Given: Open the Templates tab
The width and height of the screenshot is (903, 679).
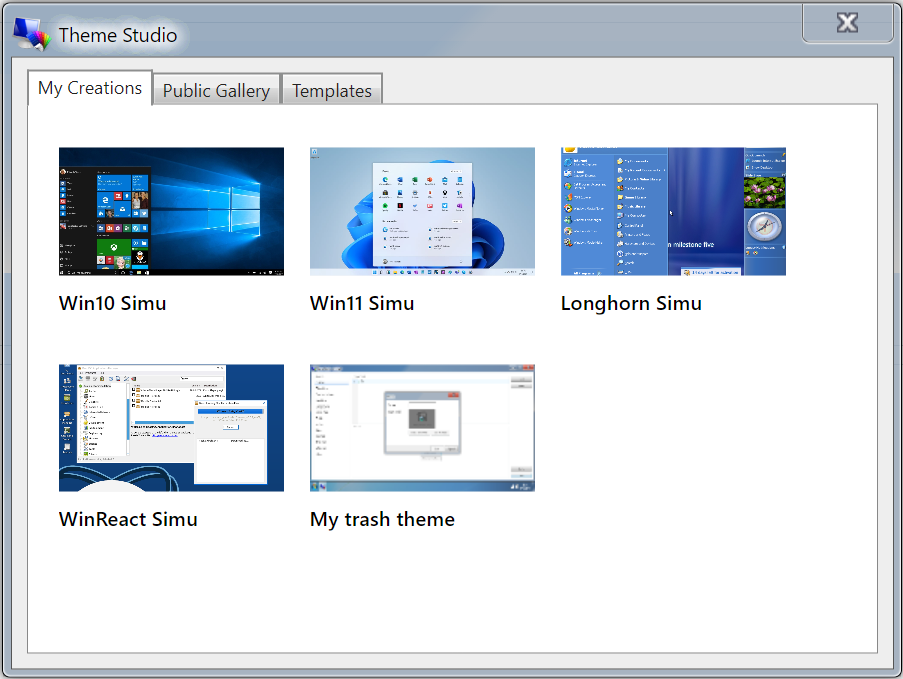Looking at the screenshot, I should pos(332,90).
